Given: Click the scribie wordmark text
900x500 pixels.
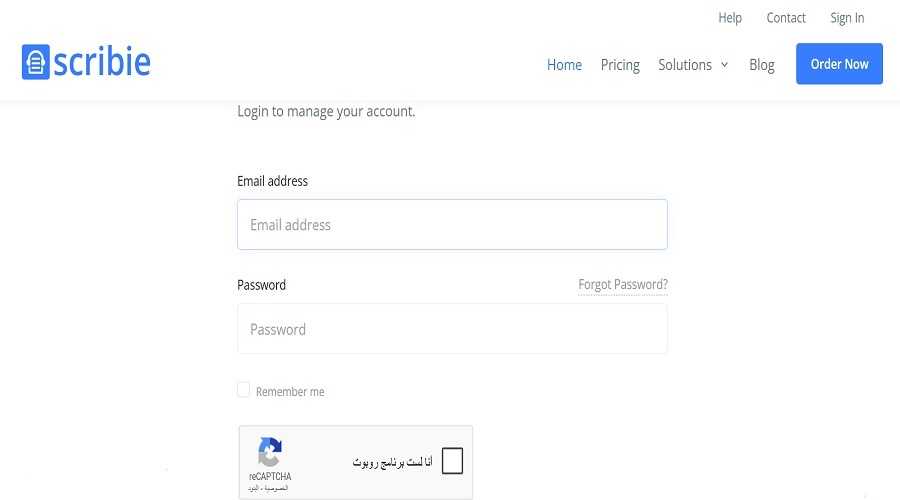Looking at the screenshot, I should pos(103,62).
